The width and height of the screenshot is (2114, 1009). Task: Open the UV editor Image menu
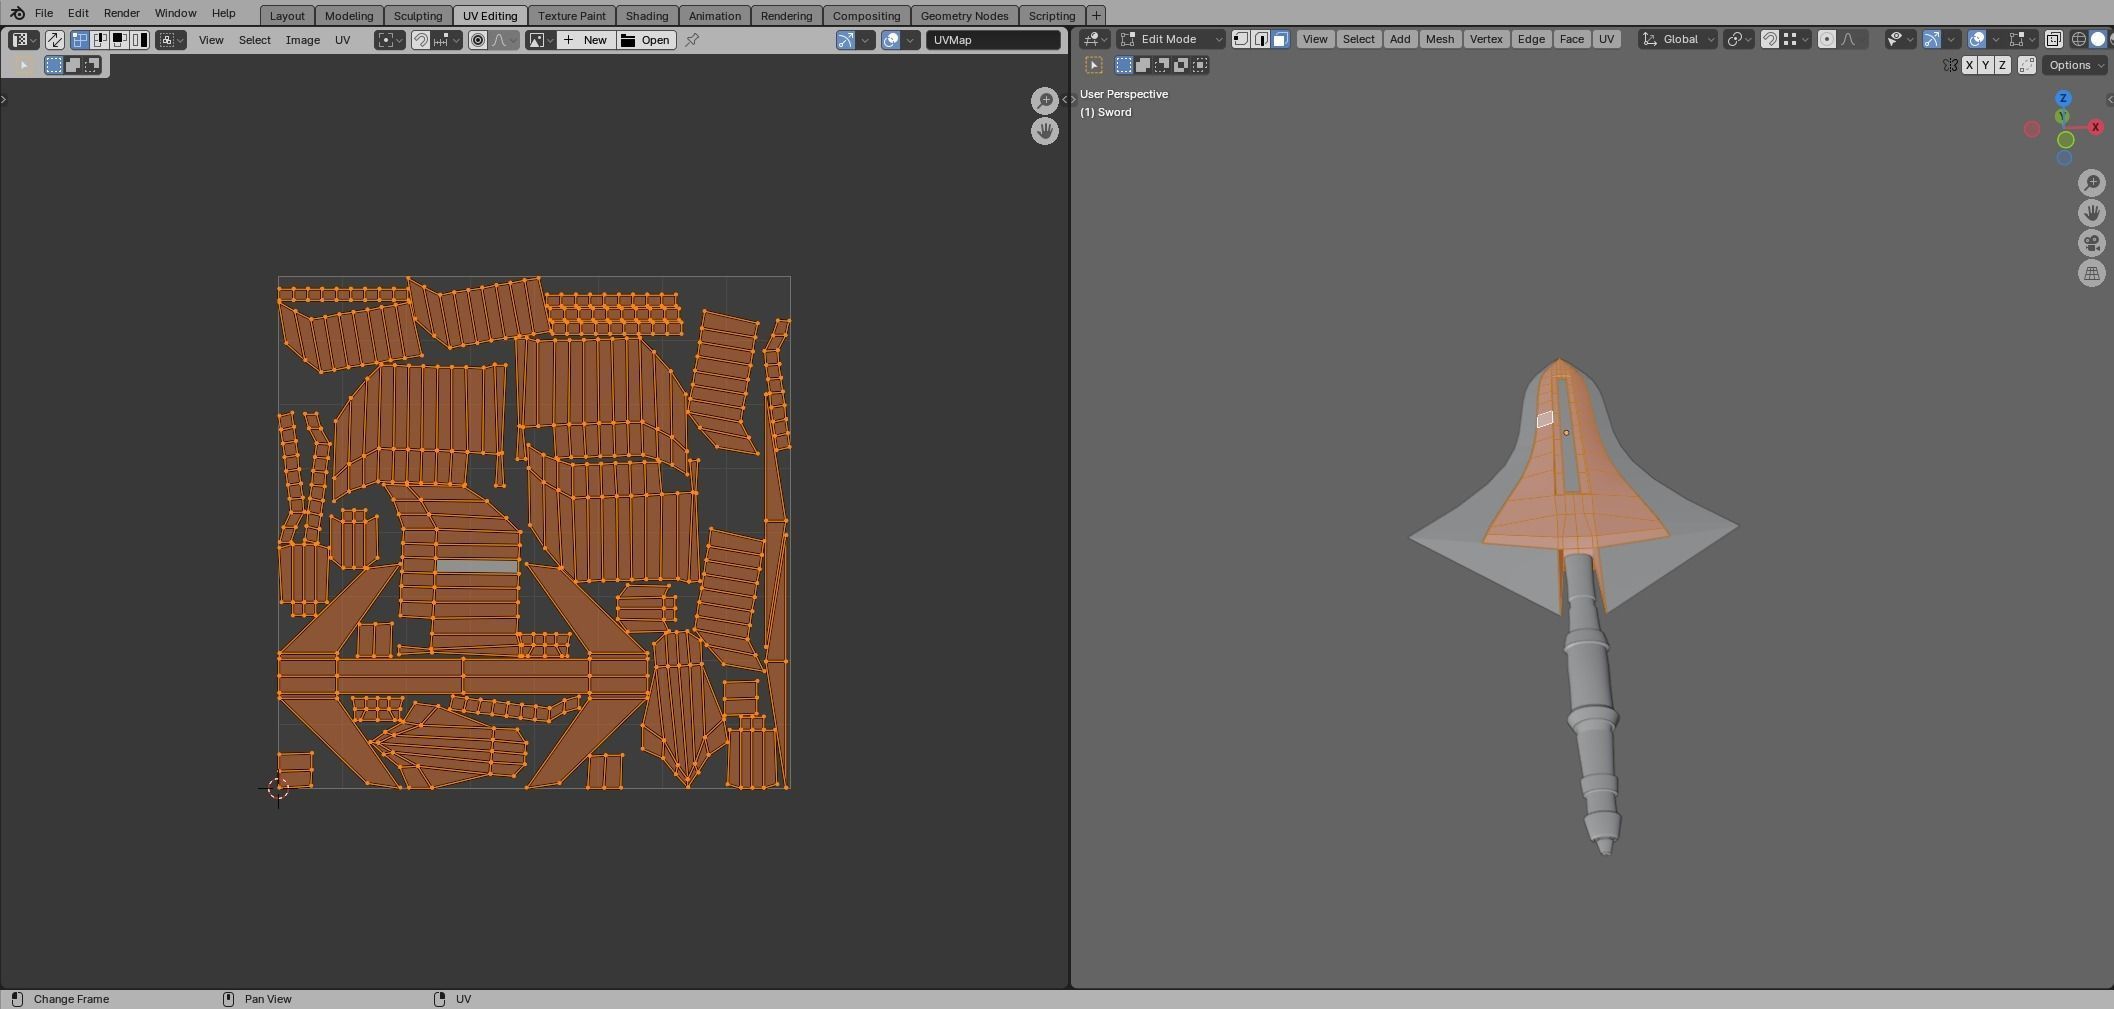click(x=303, y=40)
